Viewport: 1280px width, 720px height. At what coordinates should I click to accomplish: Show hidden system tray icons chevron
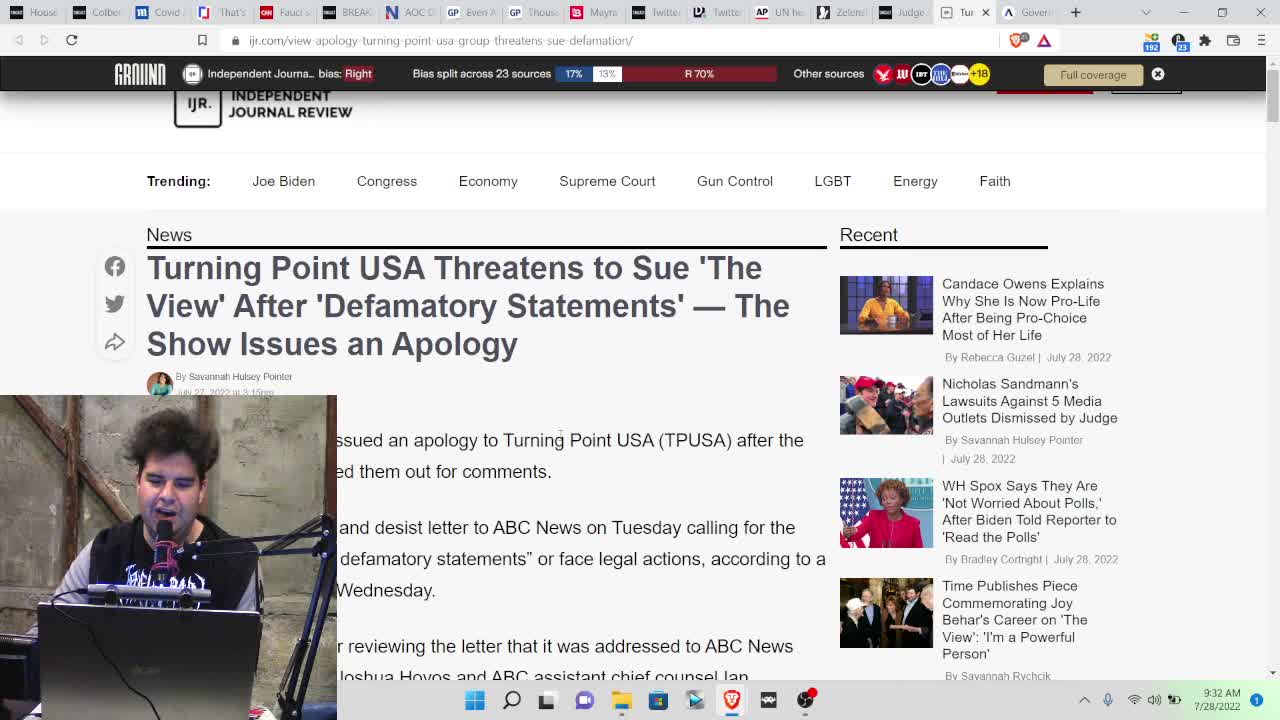click(x=1084, y=700)
